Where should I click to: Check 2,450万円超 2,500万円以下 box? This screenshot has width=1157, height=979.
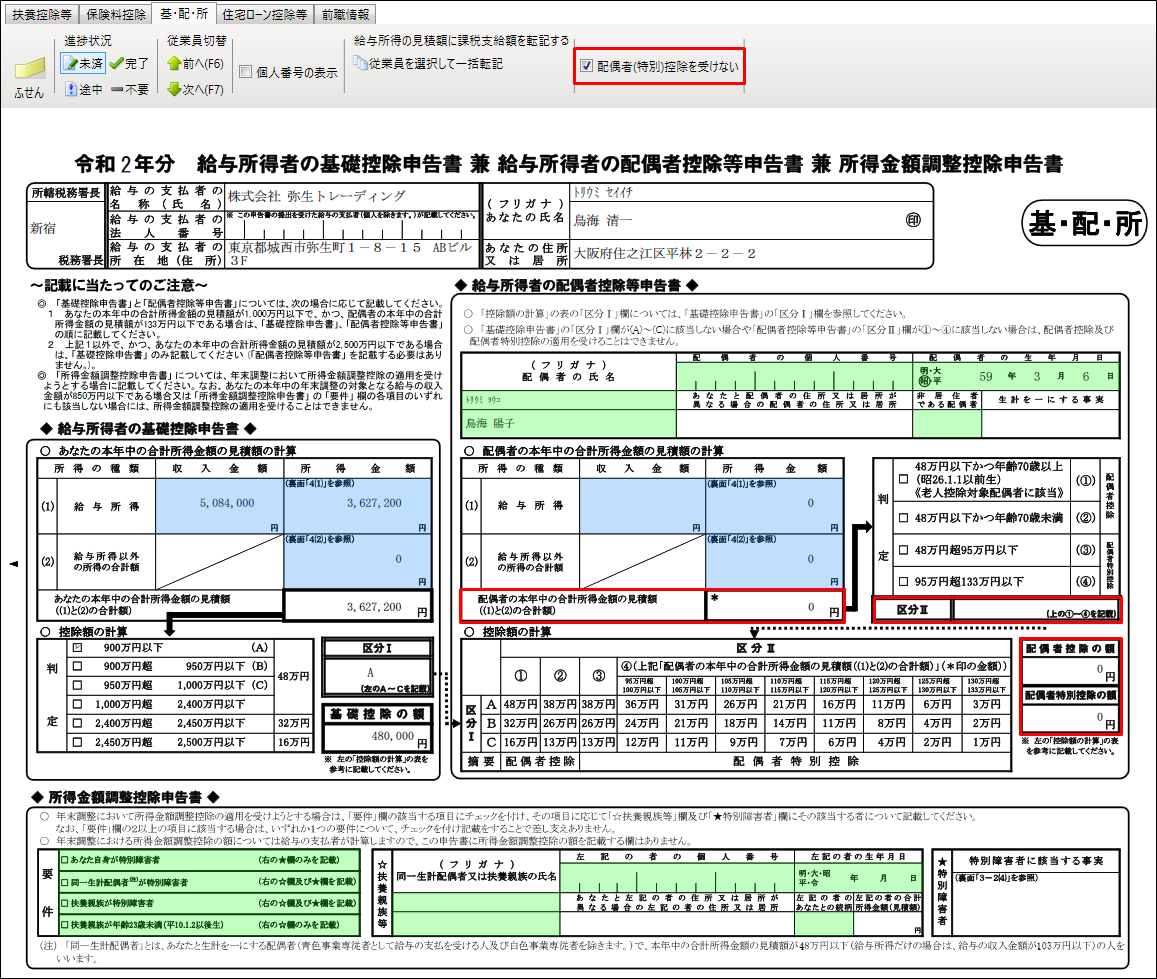point(77,743)
